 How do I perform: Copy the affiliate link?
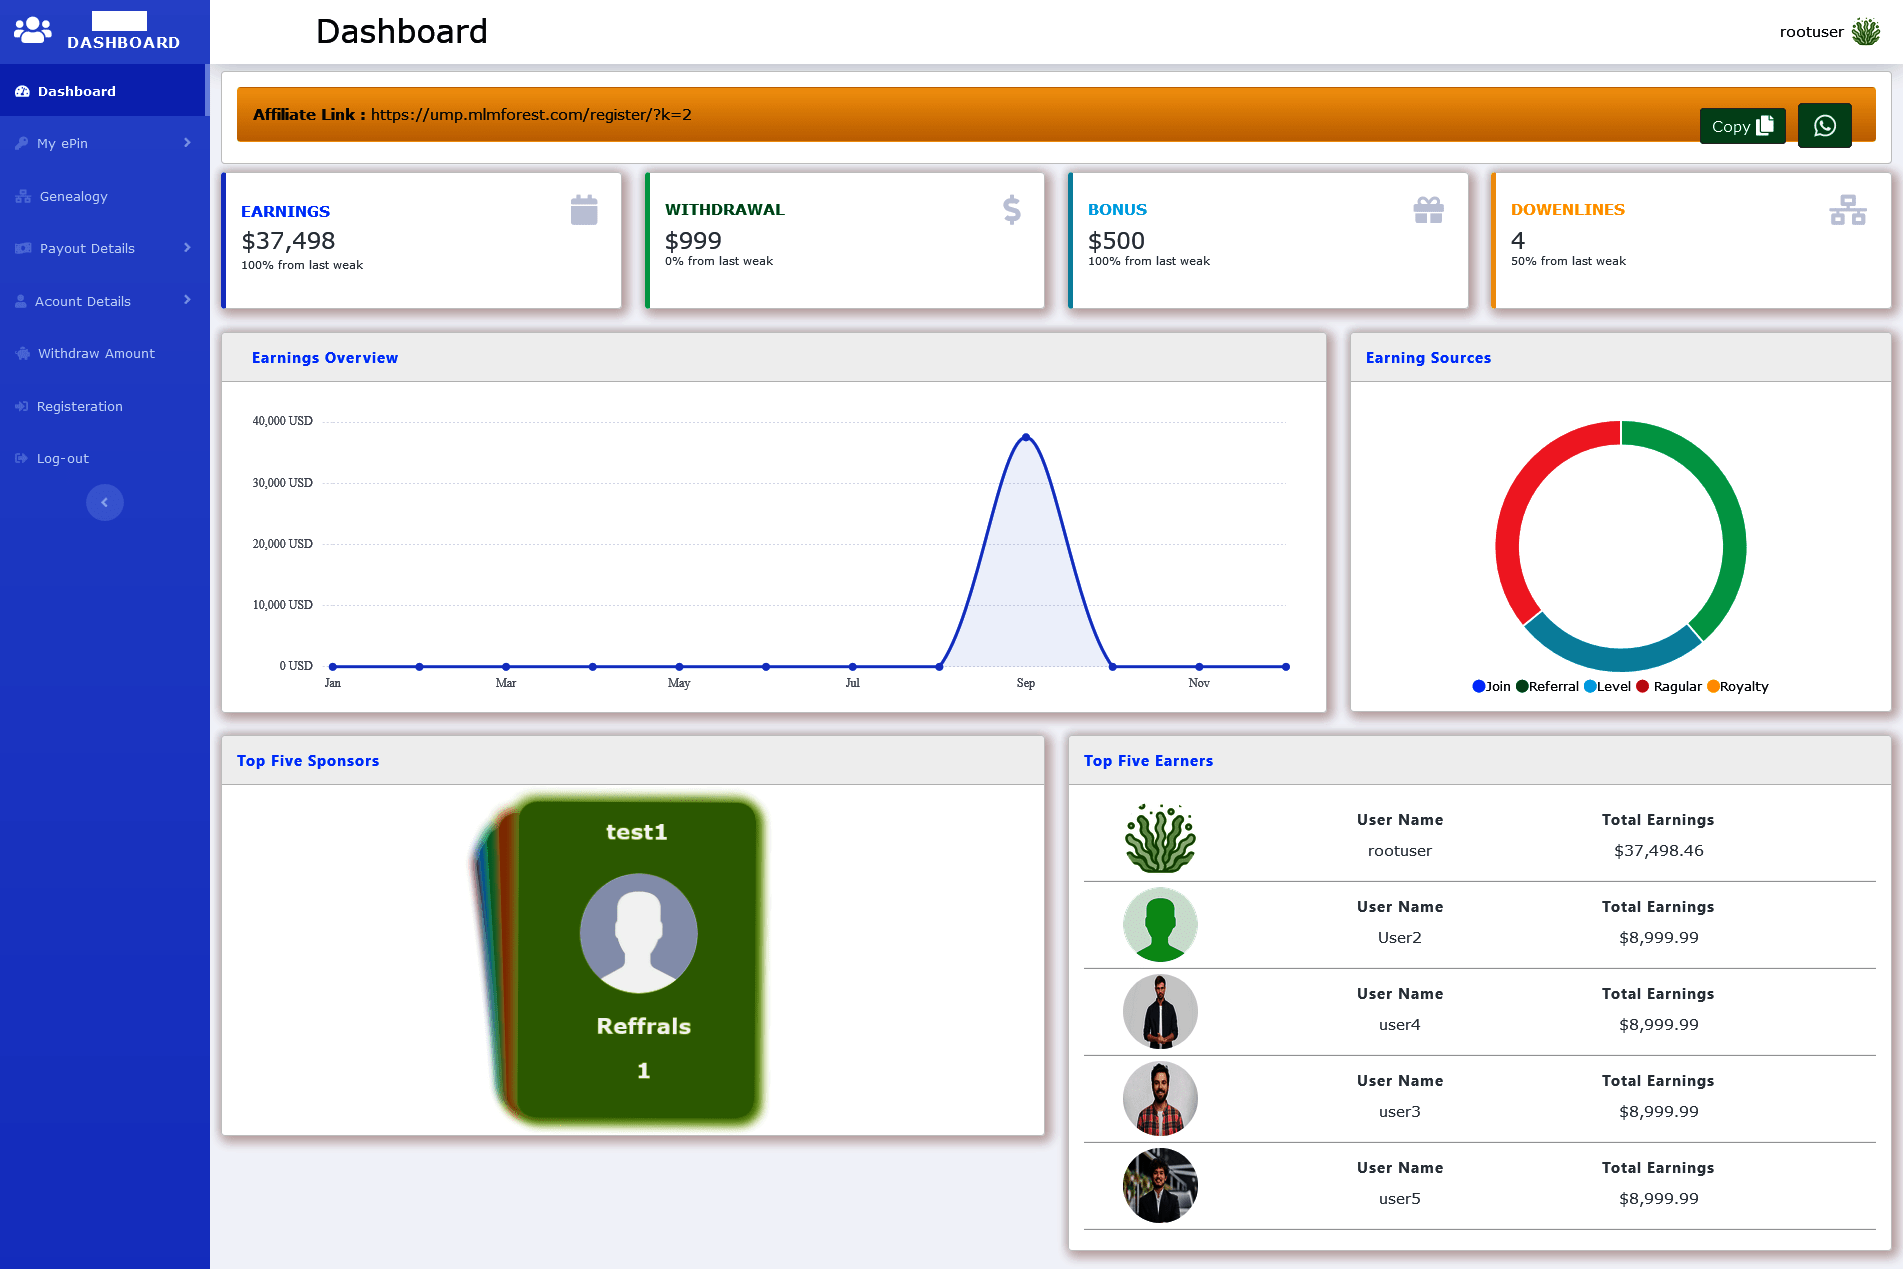(x=1742, y=126)
